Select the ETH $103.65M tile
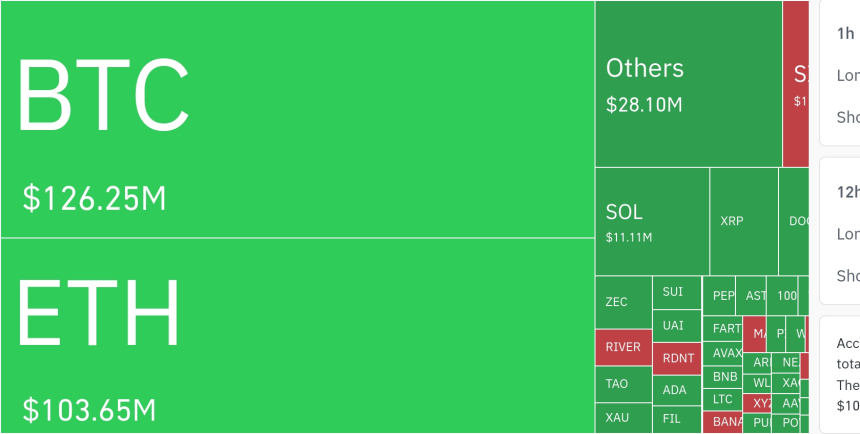Viewport: 860px width, 434px height. pos(297,336)
